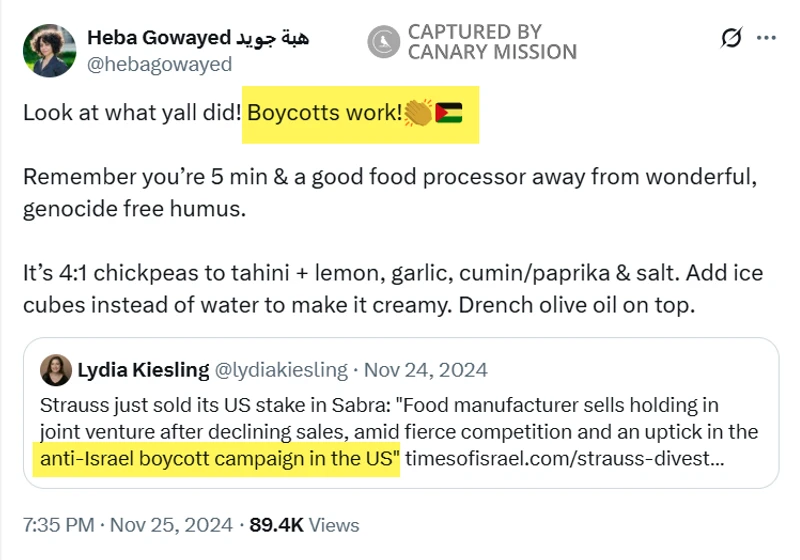Click the @hebagowayed handle
The height and width of the screenshot is (560, 800).
(x=160, y=64)
